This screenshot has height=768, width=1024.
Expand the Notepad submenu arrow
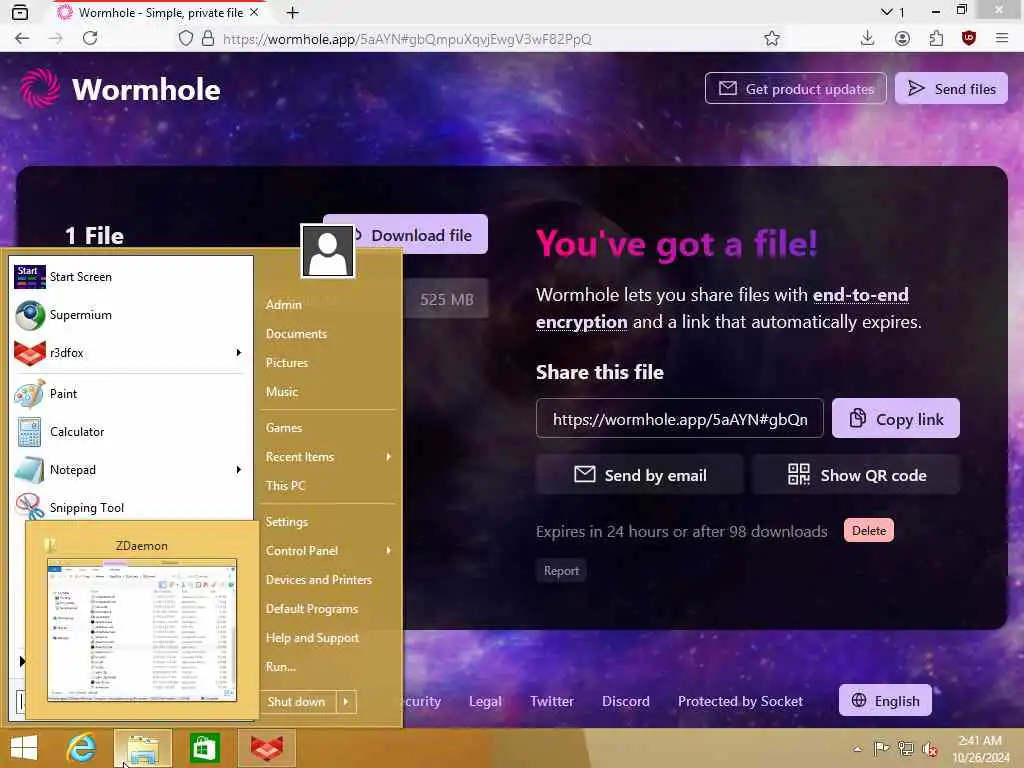coord(238,470)
